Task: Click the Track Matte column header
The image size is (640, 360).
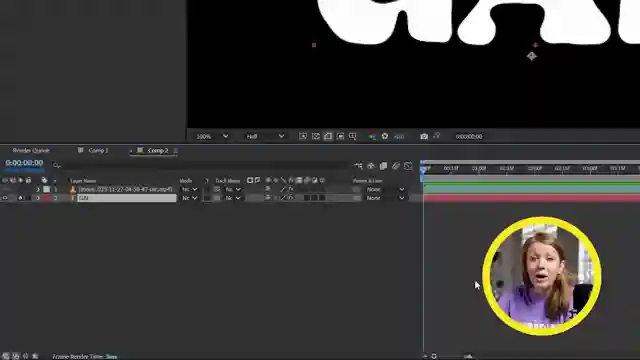Action: click(x=227, y=180)
